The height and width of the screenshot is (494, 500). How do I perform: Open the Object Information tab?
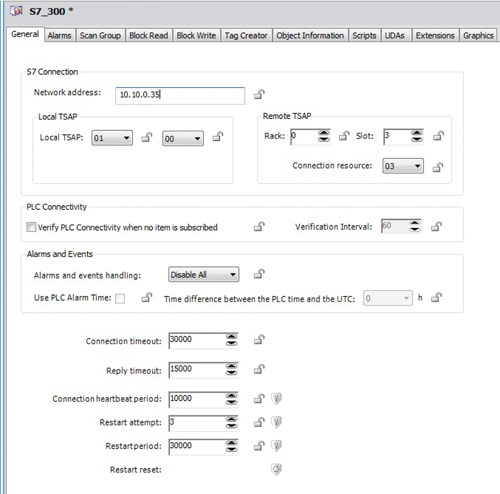[310, 35]
